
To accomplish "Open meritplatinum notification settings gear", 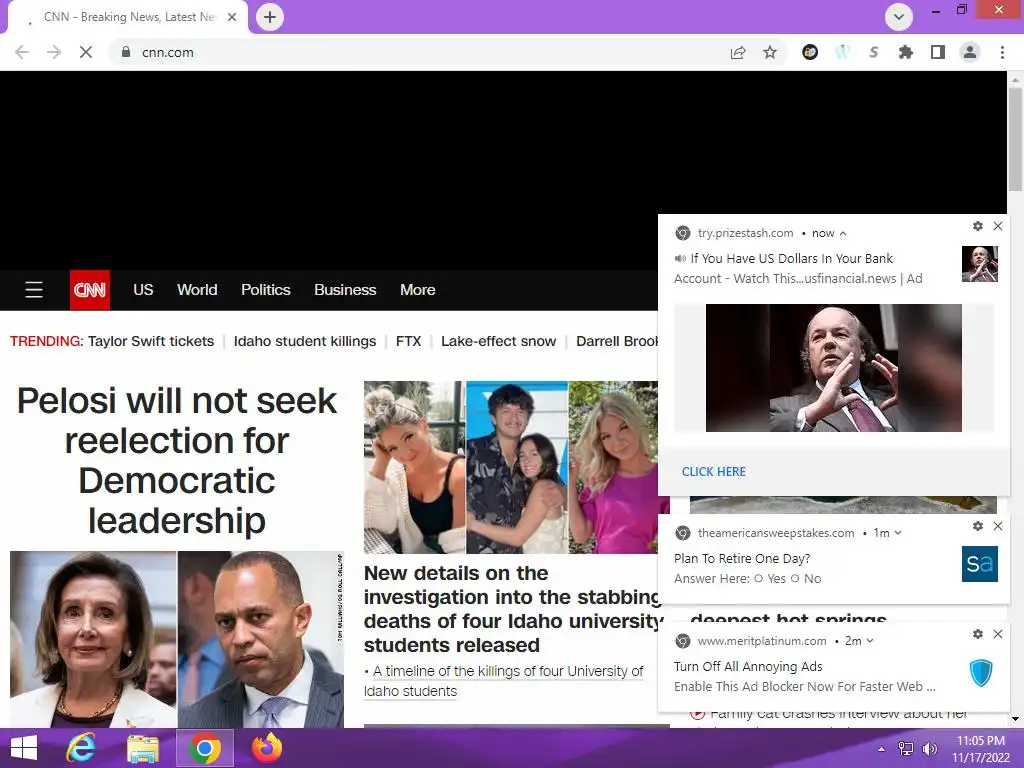I will tap(978, 634).
